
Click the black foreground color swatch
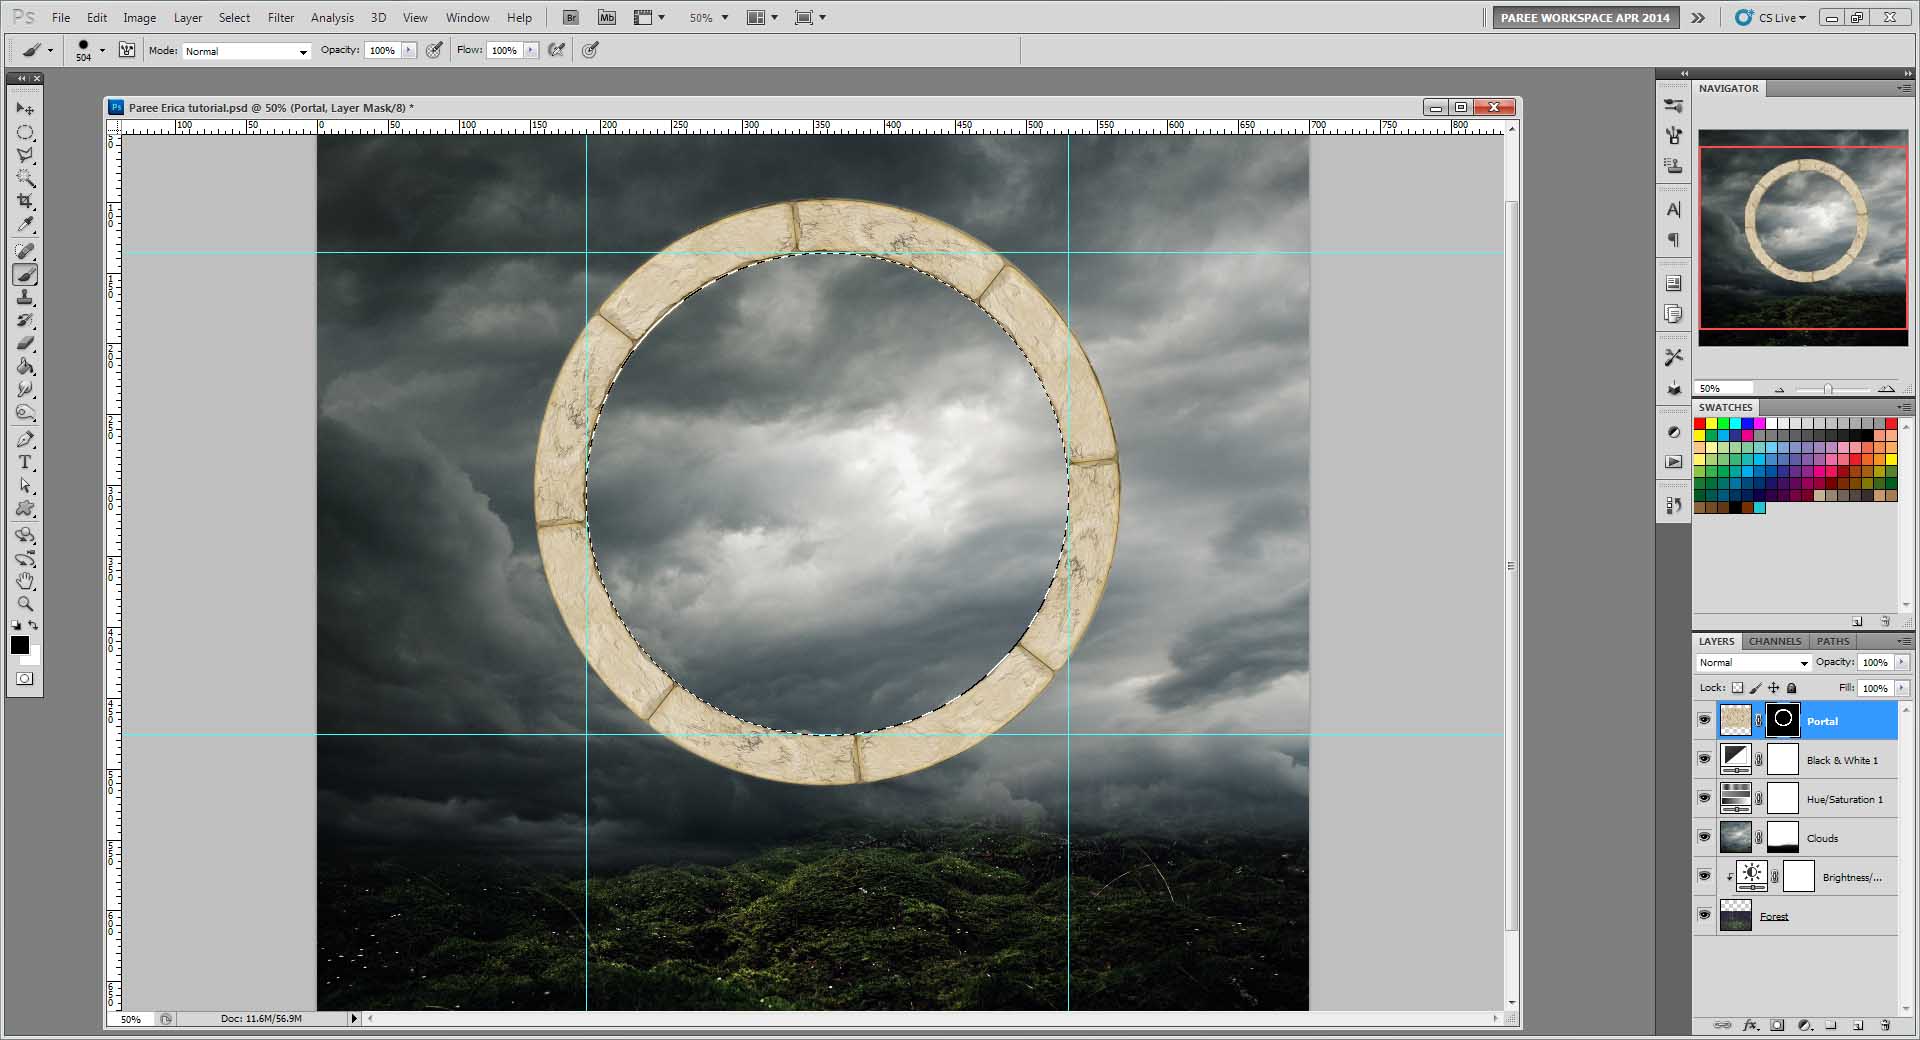[19, 645]
